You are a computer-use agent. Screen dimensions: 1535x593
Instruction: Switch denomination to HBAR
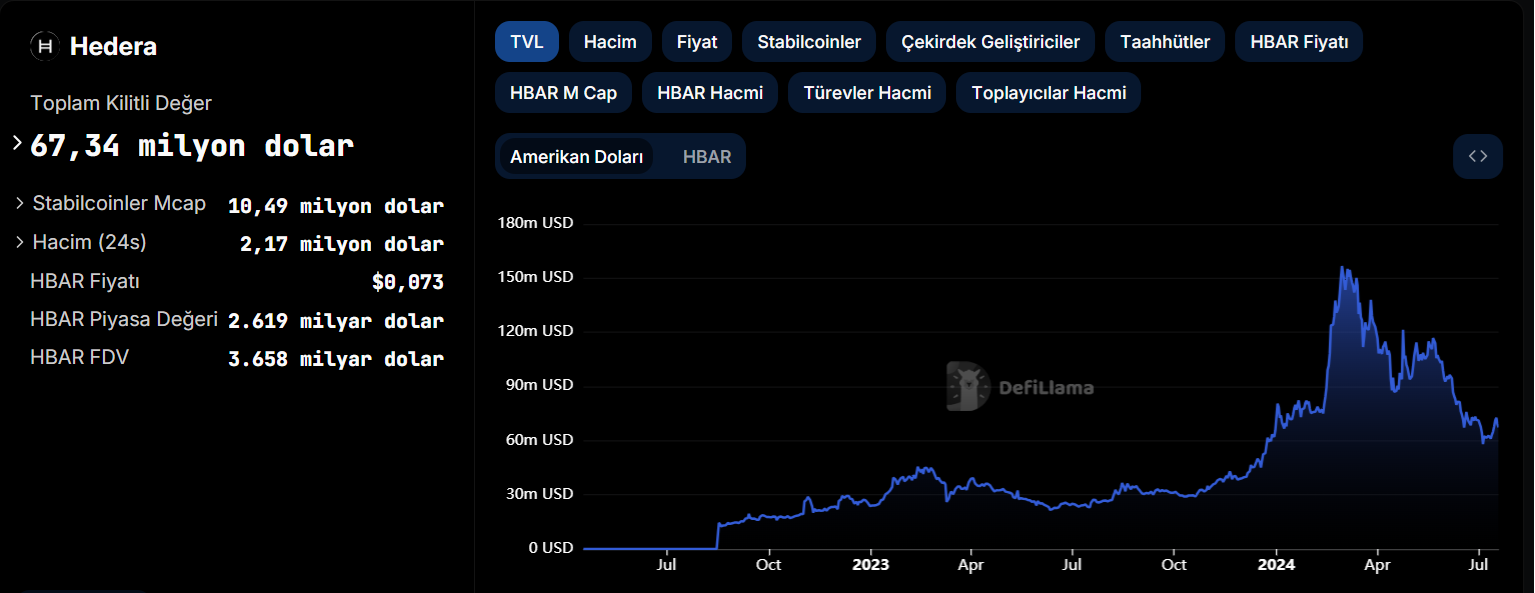[707, 157]
